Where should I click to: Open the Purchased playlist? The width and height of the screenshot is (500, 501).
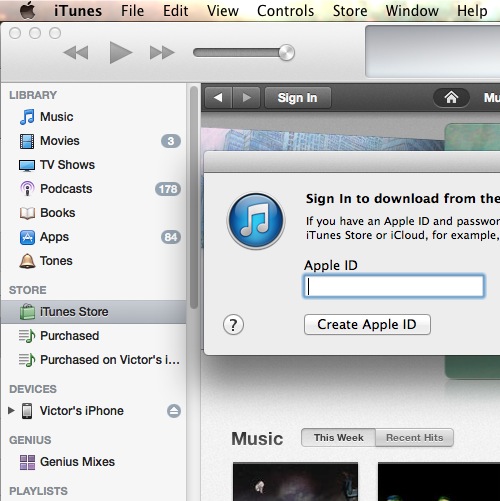tap(93, 336)
